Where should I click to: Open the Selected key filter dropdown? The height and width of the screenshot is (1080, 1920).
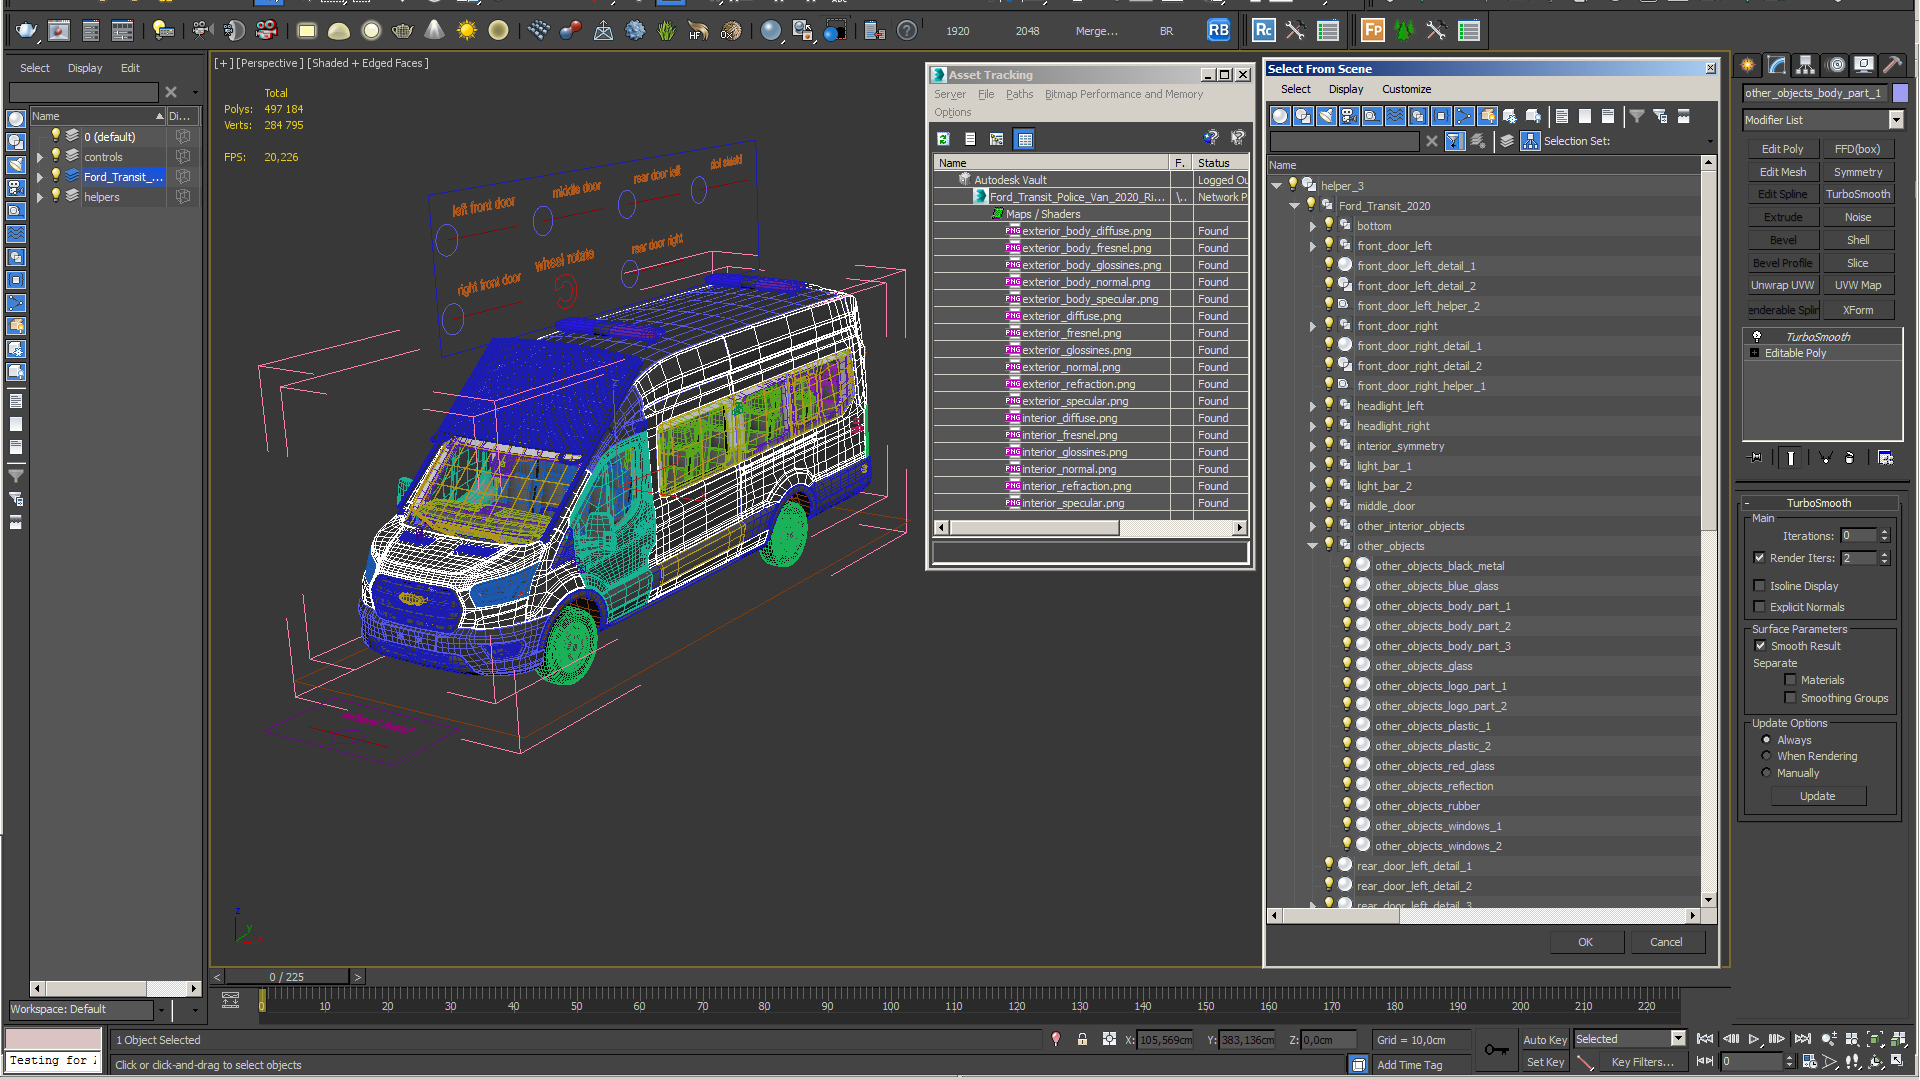pos(1678,1039)
